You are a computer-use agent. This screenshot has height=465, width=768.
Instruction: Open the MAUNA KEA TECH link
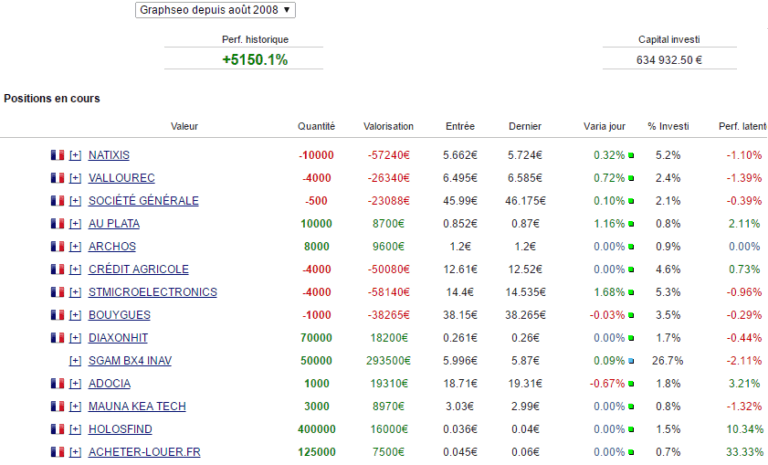(x=137, y=406)
